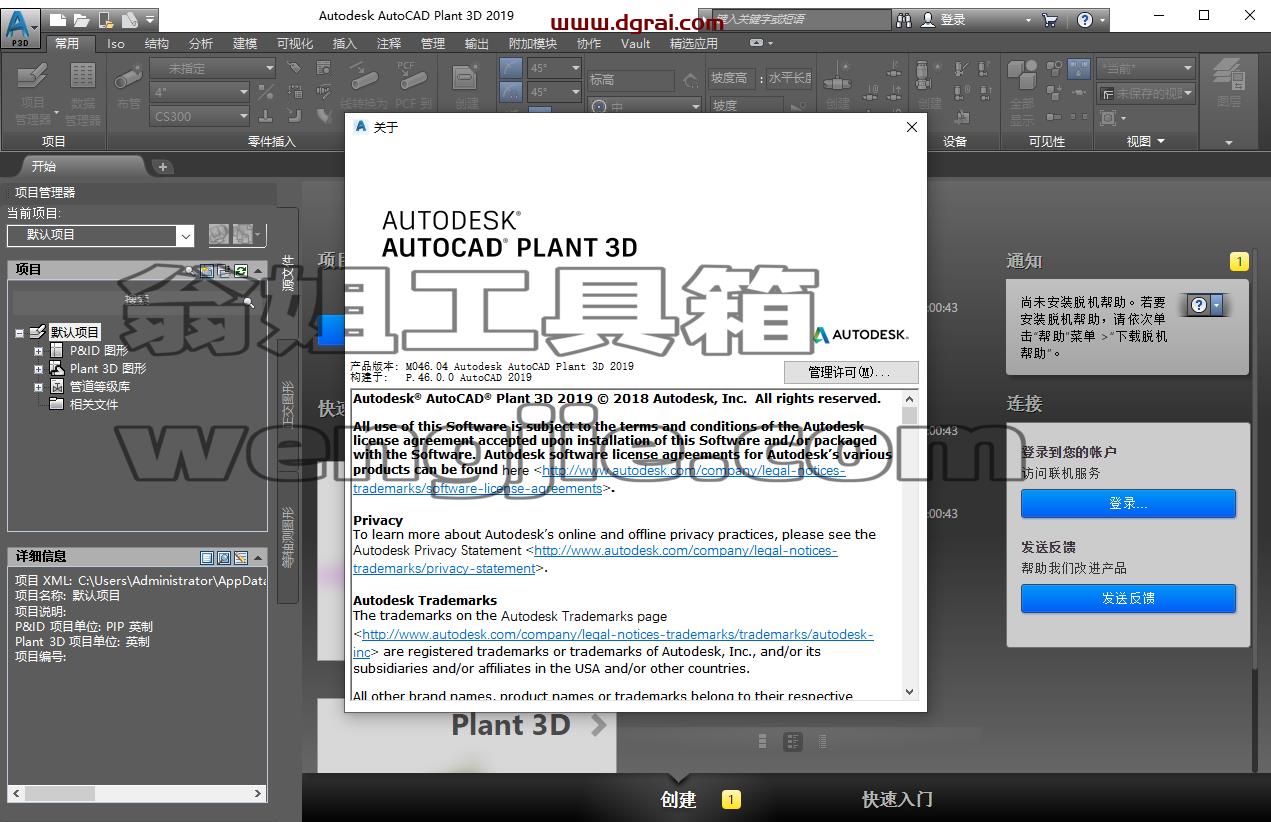1271x822 pixels.
Task: Expand the P&ID 图形 tree node
Action: tap(39, 351)
